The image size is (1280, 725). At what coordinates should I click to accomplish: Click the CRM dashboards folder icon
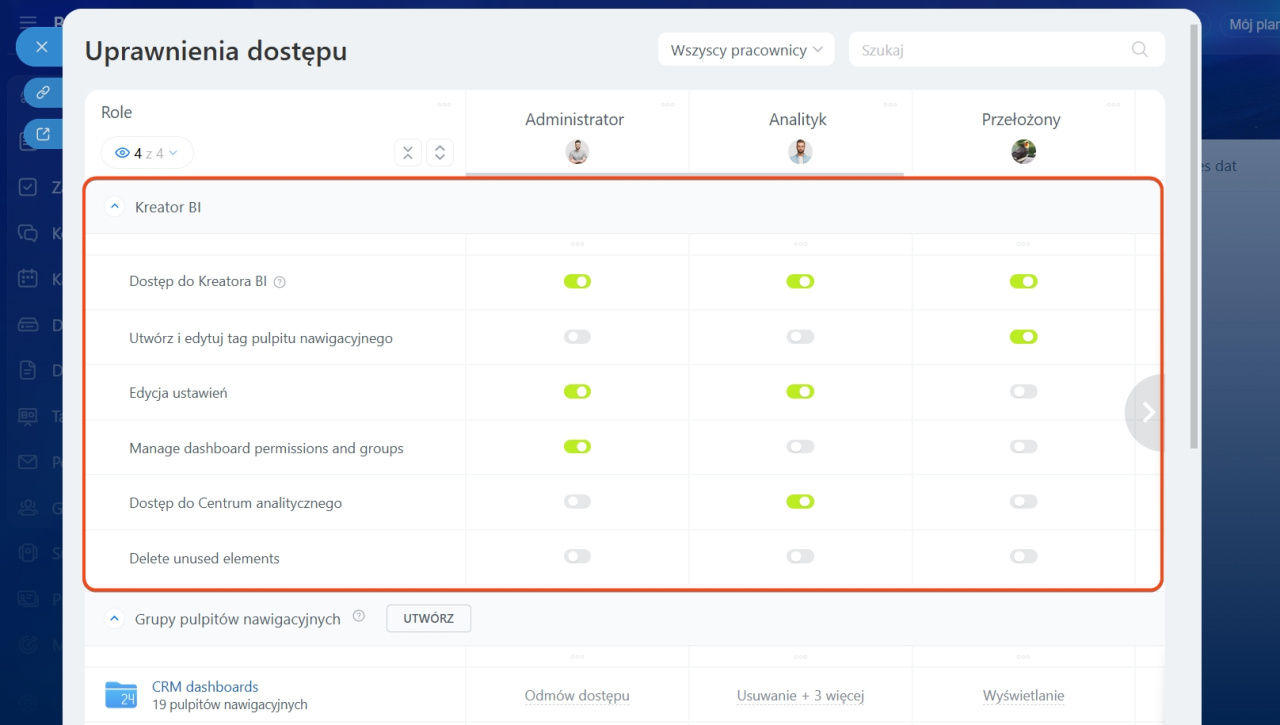coord(121,695)
